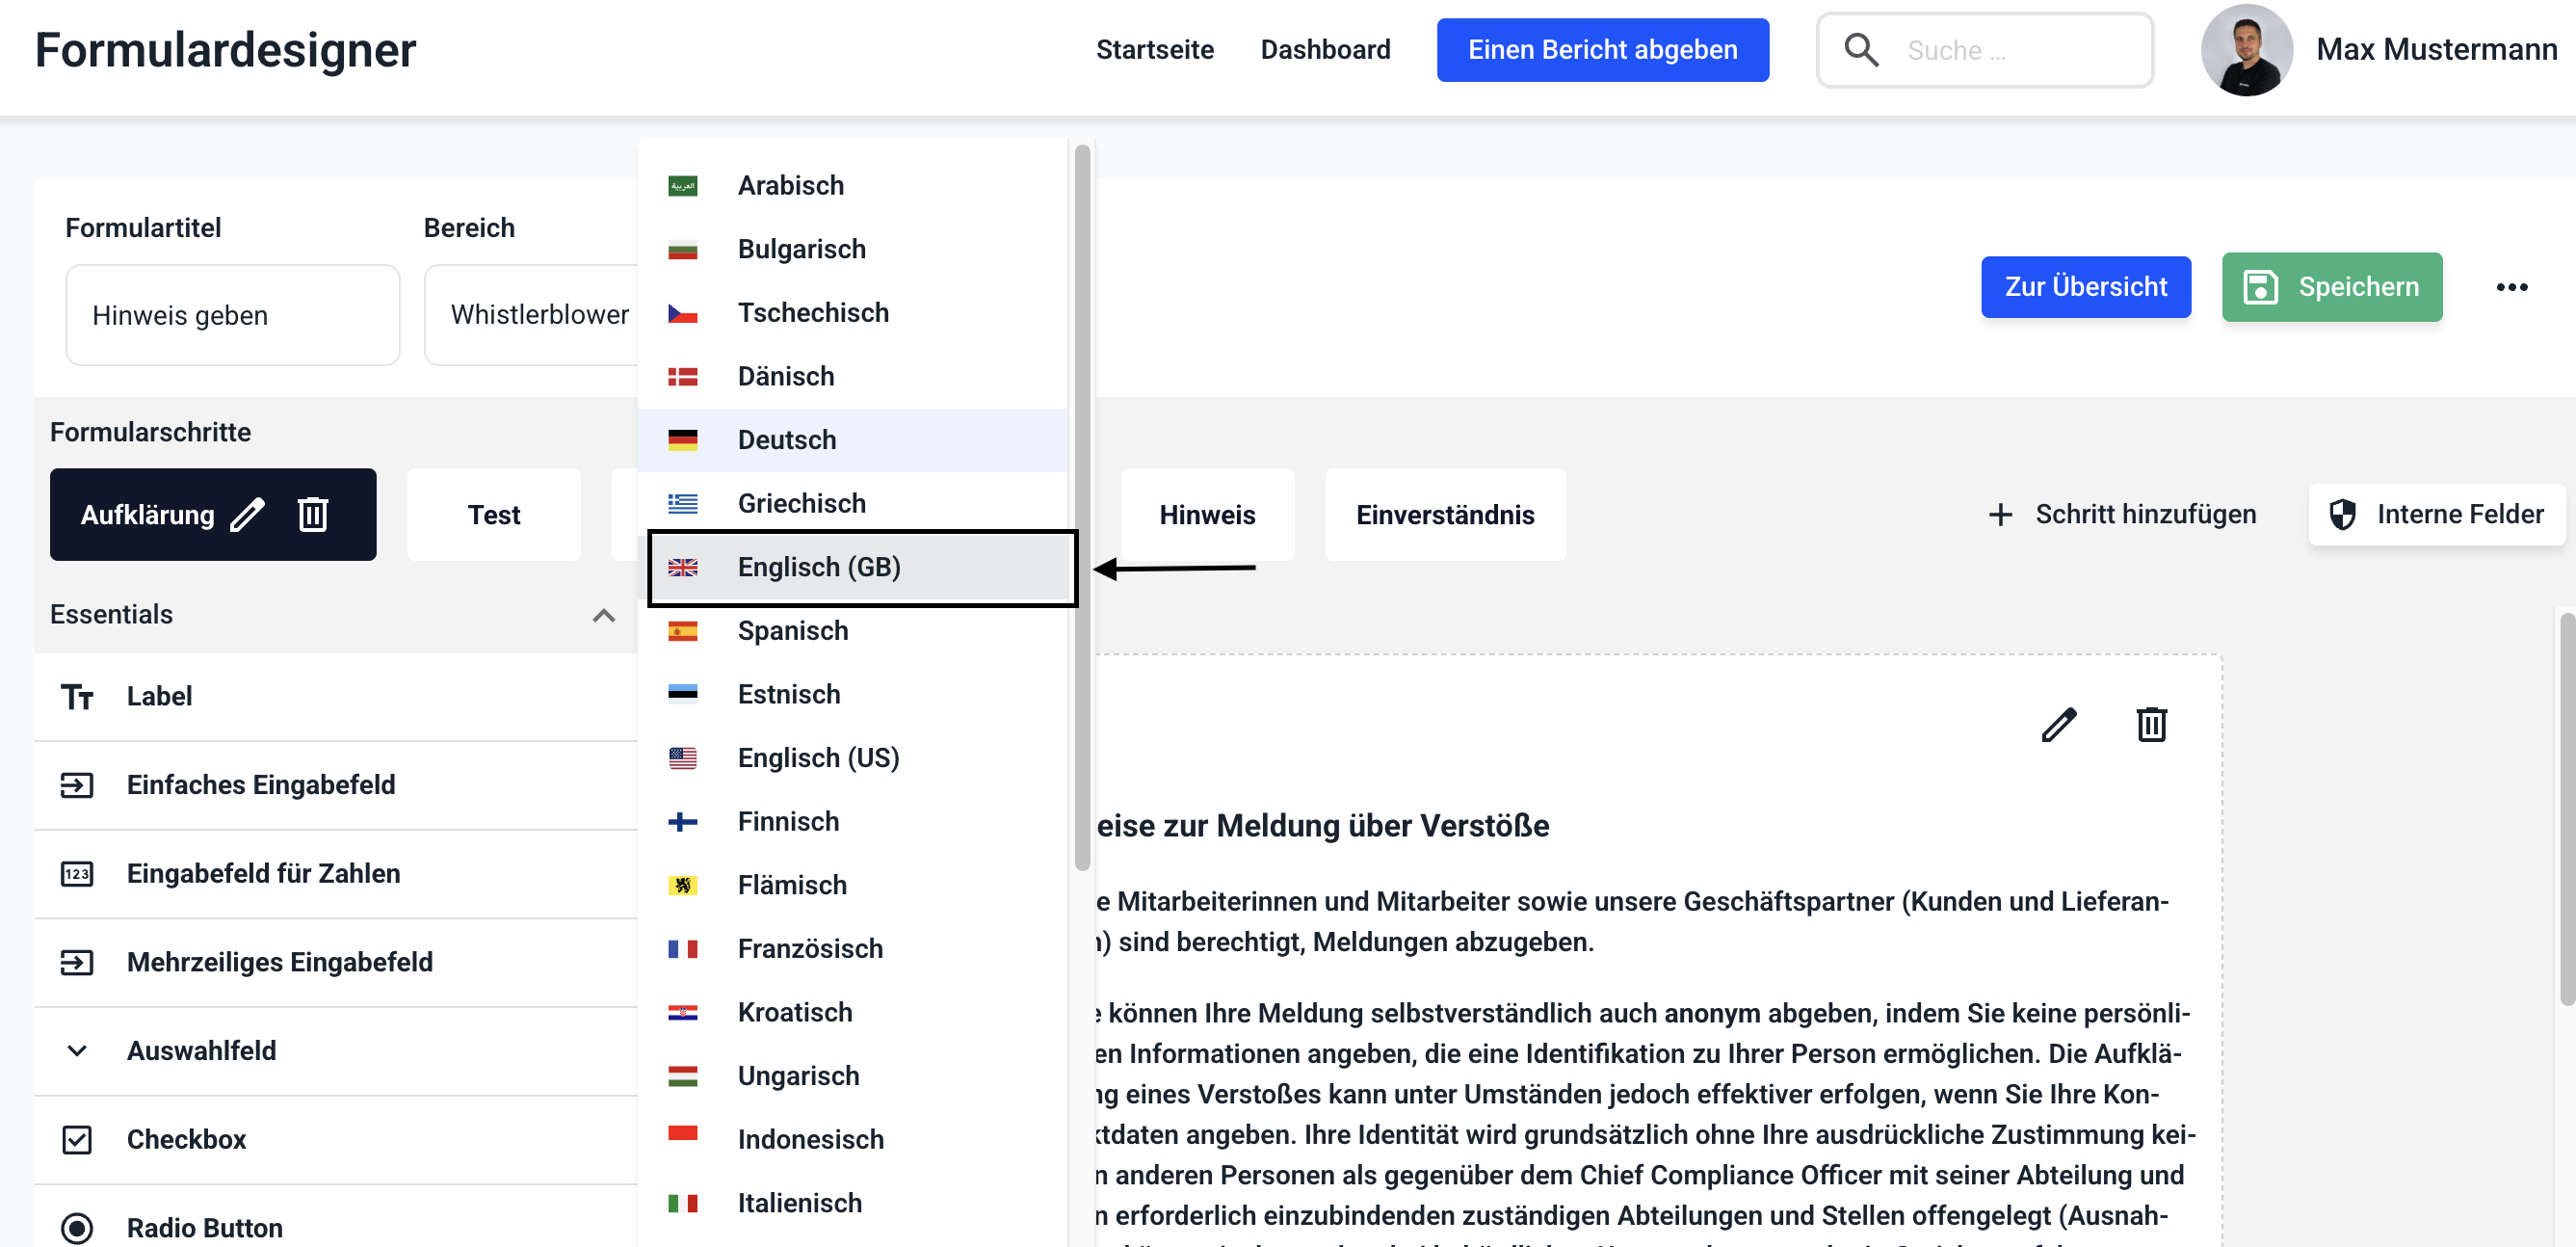Click the pencil icon on the Aufklärung step

click(247, 515)
